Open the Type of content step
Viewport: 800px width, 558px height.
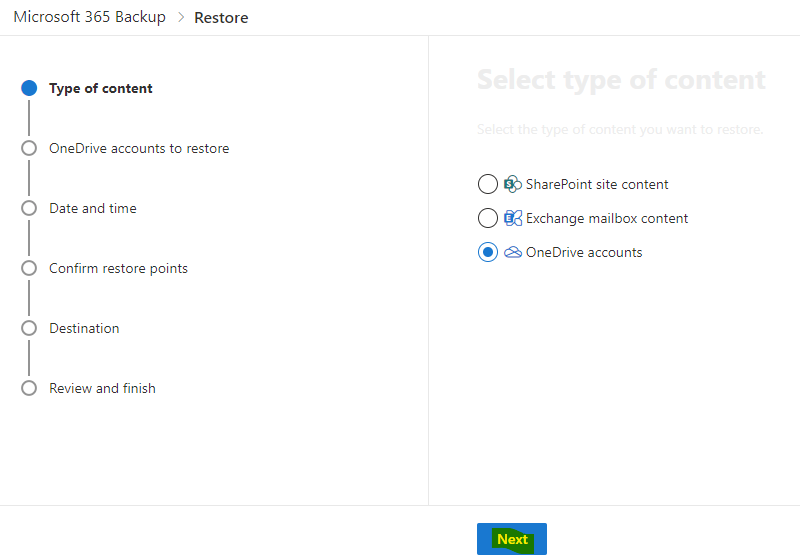coord(101,88)
